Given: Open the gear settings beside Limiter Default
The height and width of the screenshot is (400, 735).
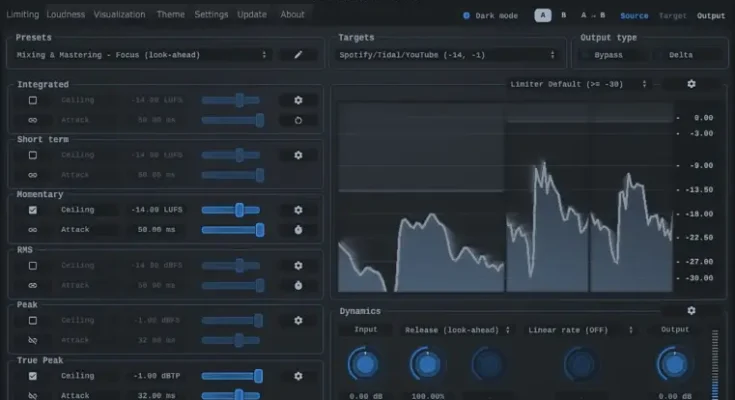Looking at the screenshot, I should [691, 84].
